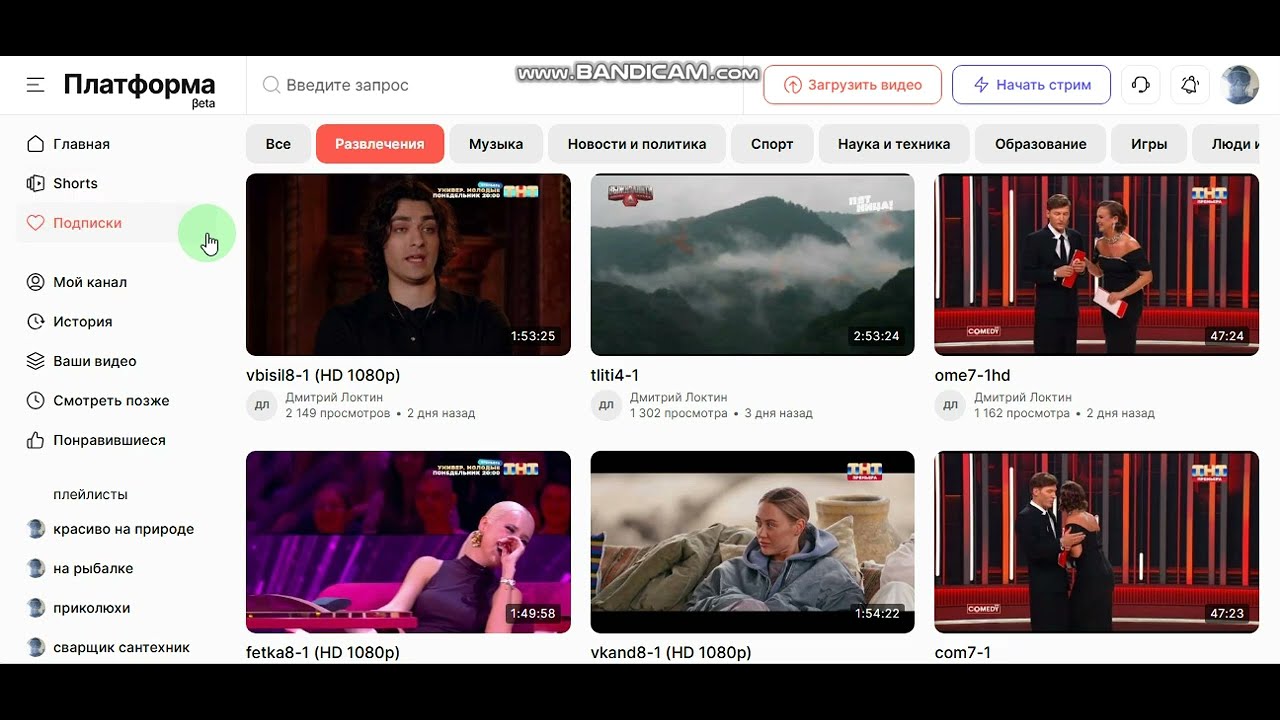The width and height of the screenshot is (1280, 720).
Task: Click the Главная home icon
Action: coord(36,144)
